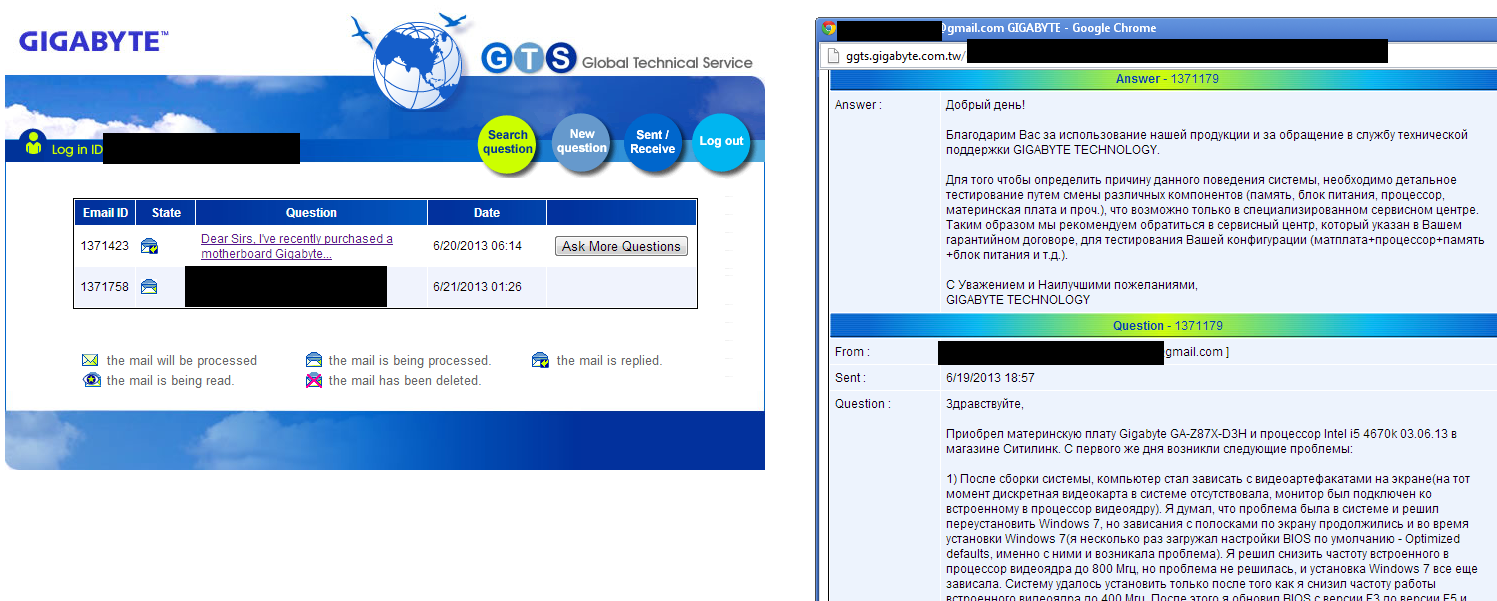Click page icon in popup address bar
This screenshot has width=1497, height=601.
(832, 56)
